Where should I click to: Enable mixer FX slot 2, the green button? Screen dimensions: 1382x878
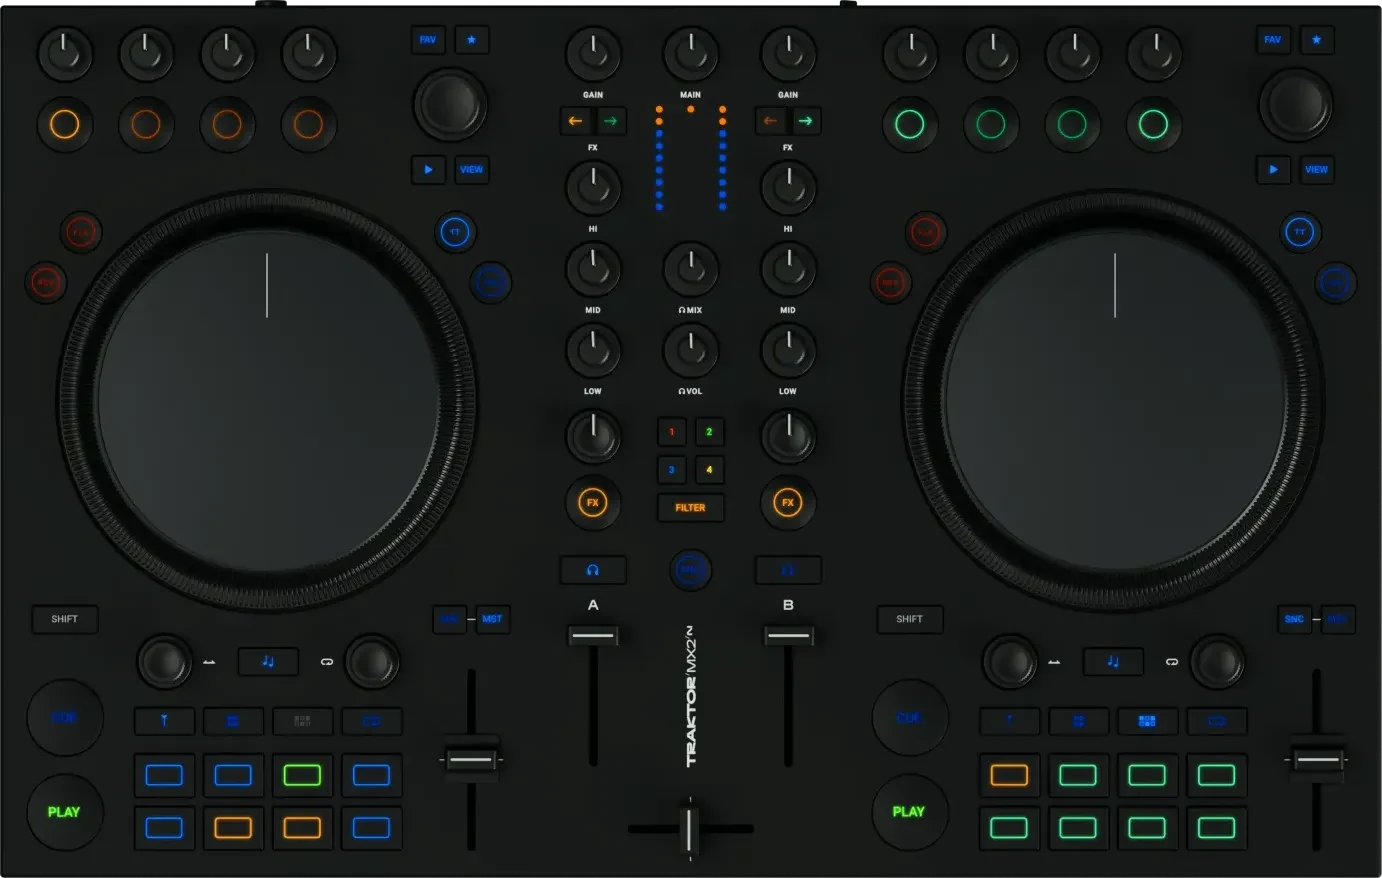tap(709, 432)
